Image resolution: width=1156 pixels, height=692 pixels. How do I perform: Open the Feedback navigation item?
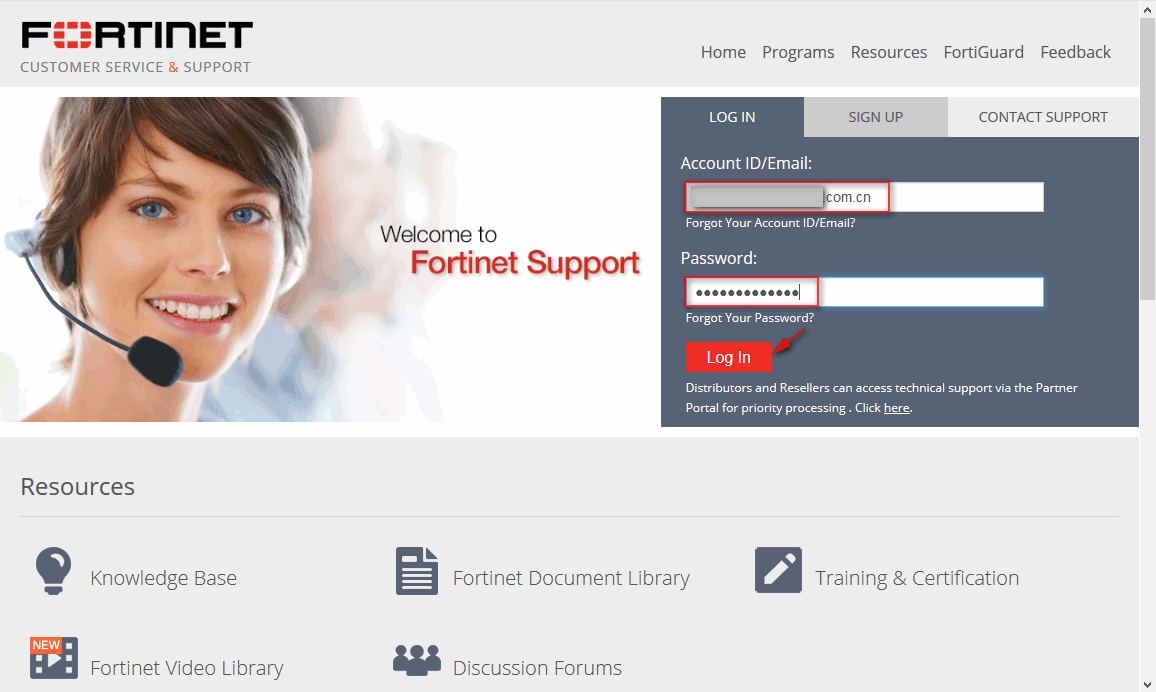[1075, 52]
